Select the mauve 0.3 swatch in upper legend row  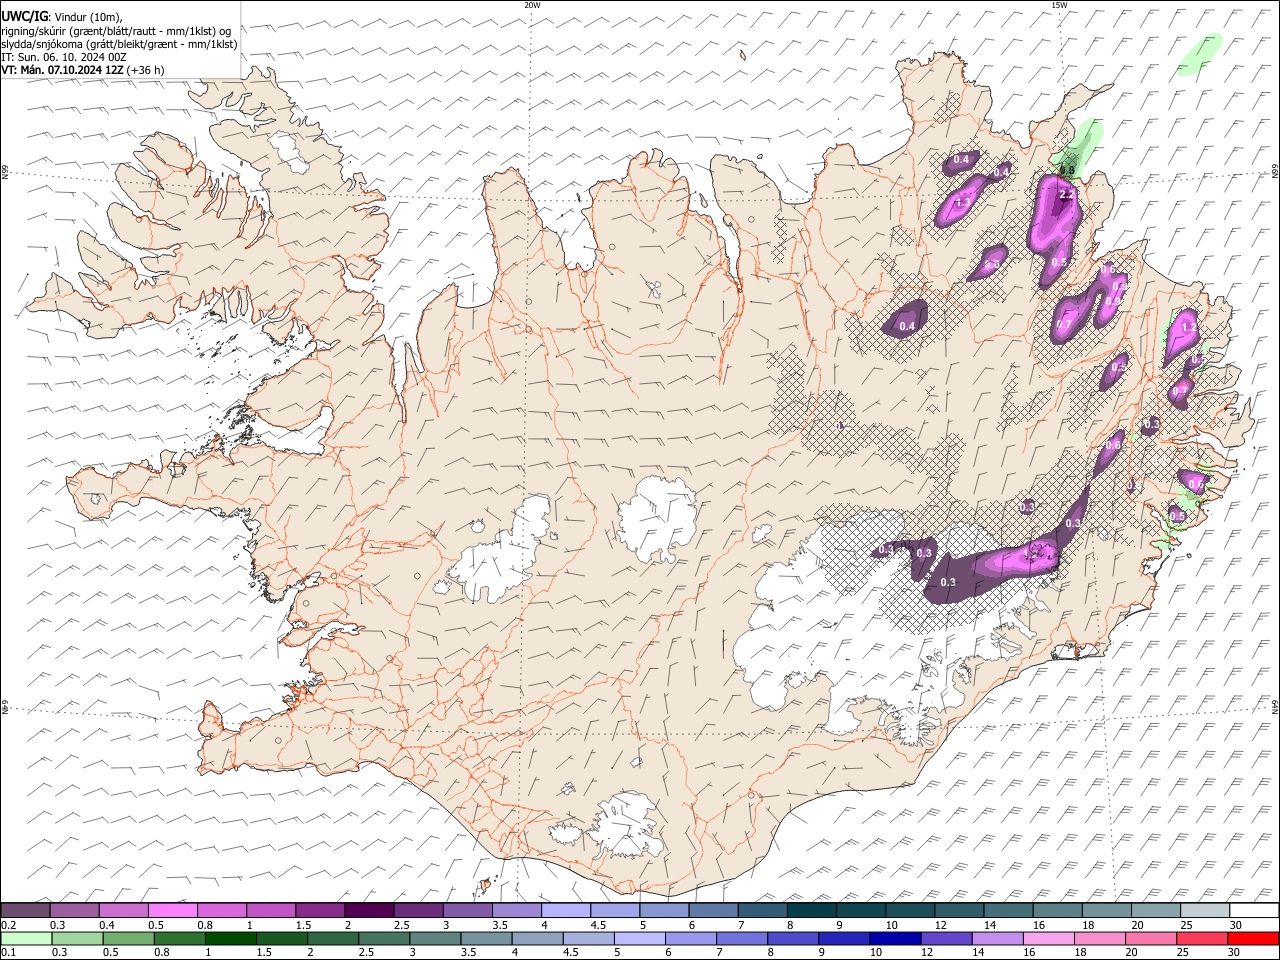pyautogui.click(x=75, y=910)
